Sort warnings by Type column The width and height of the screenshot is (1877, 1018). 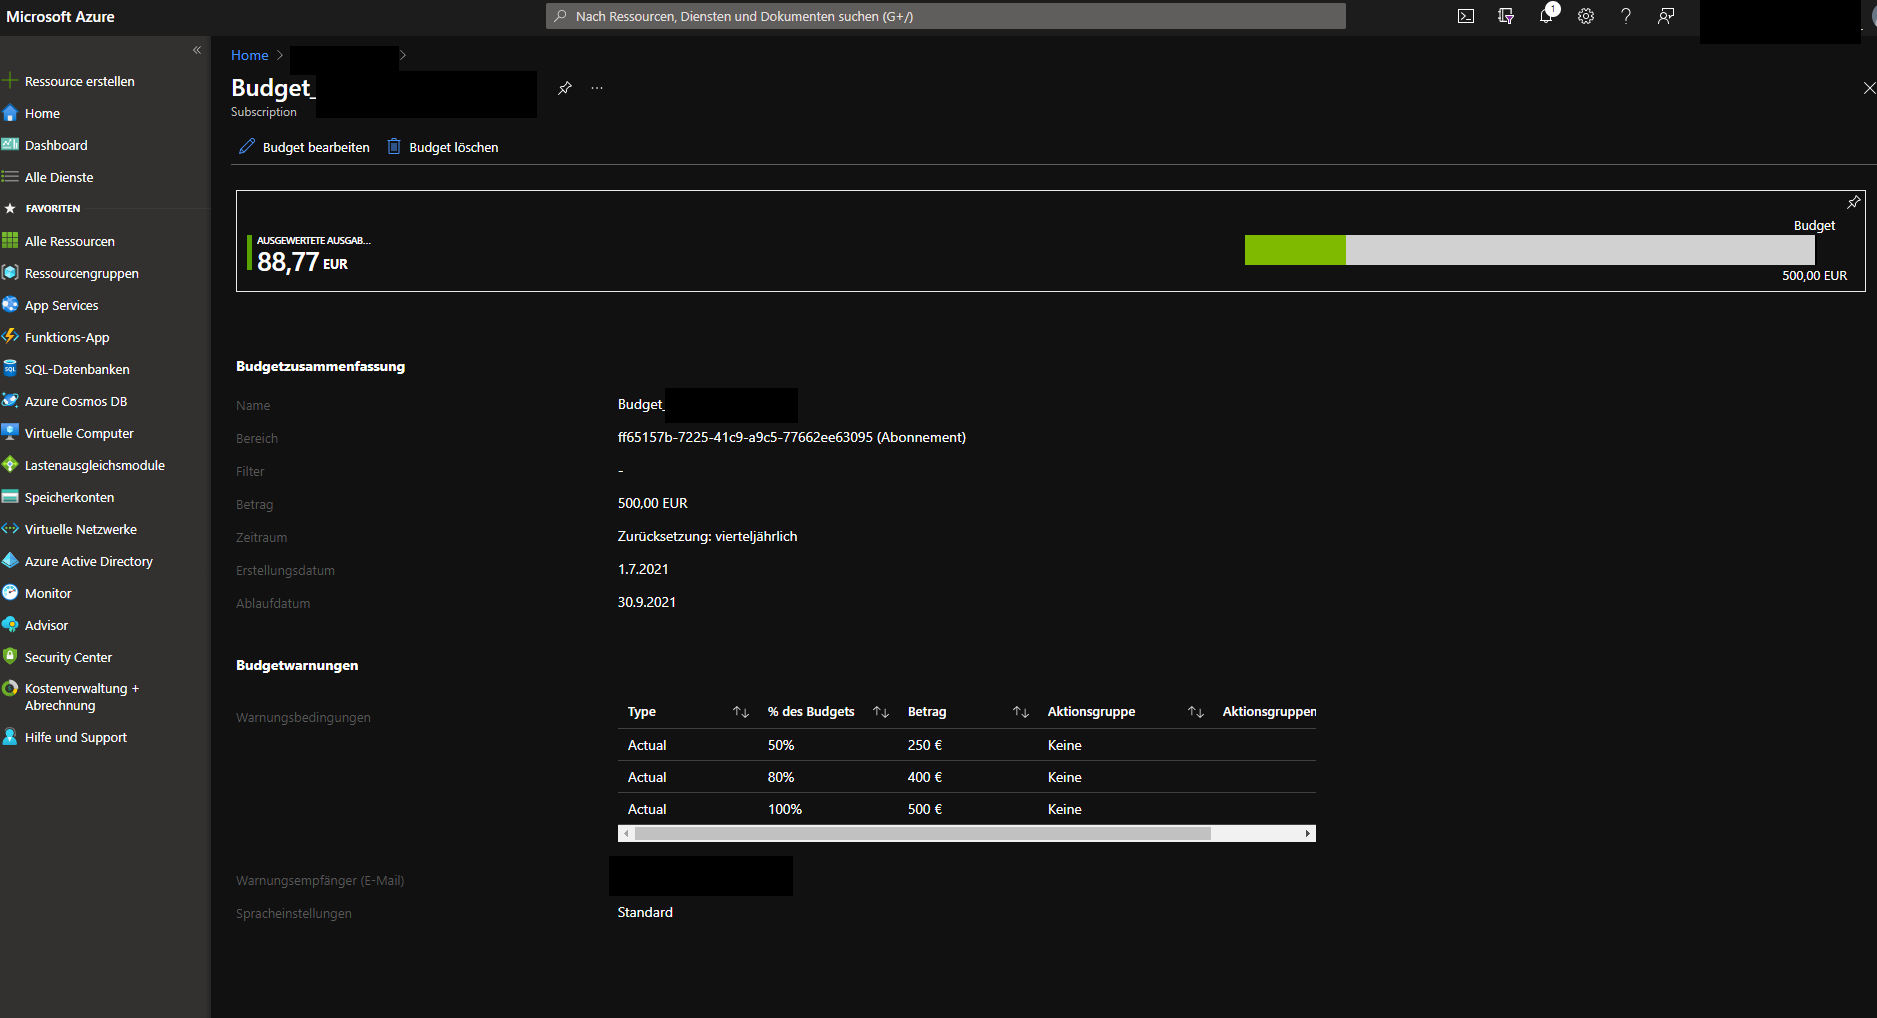pos(740,712)
